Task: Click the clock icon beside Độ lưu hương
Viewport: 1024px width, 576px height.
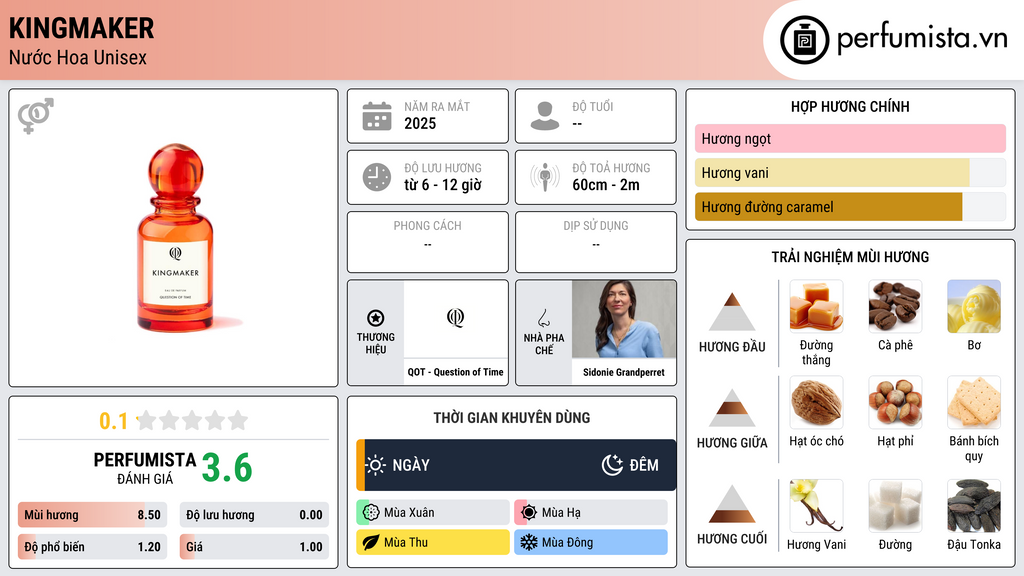Action: click(x=377, y=177)
